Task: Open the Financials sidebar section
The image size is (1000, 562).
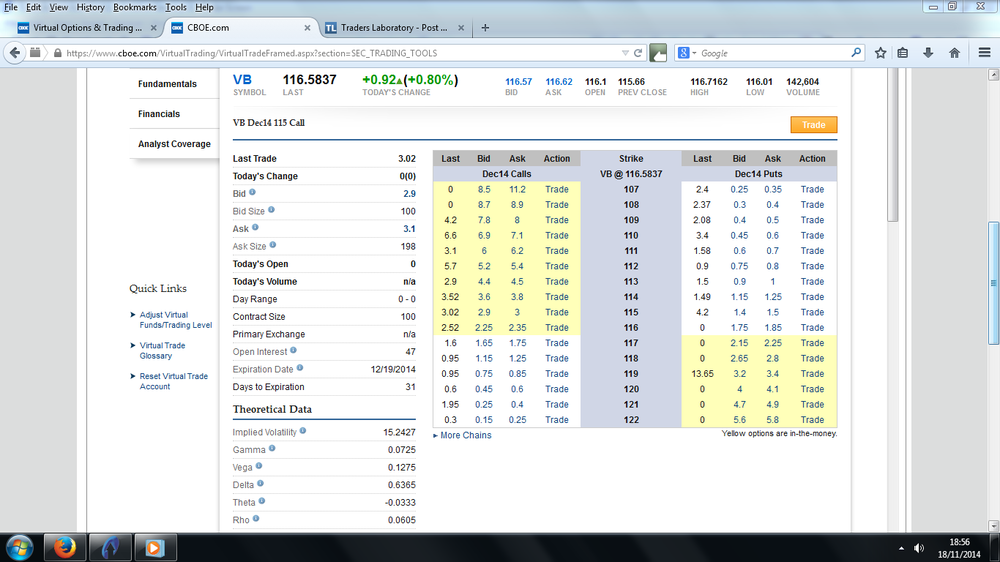Action: [159, 114]
